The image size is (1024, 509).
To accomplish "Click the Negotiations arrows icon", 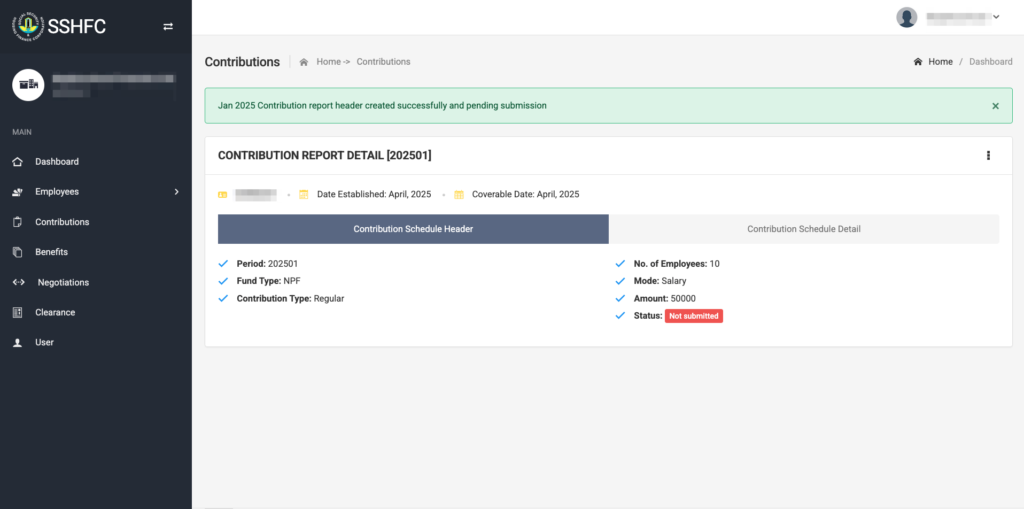I will point(18,282).
